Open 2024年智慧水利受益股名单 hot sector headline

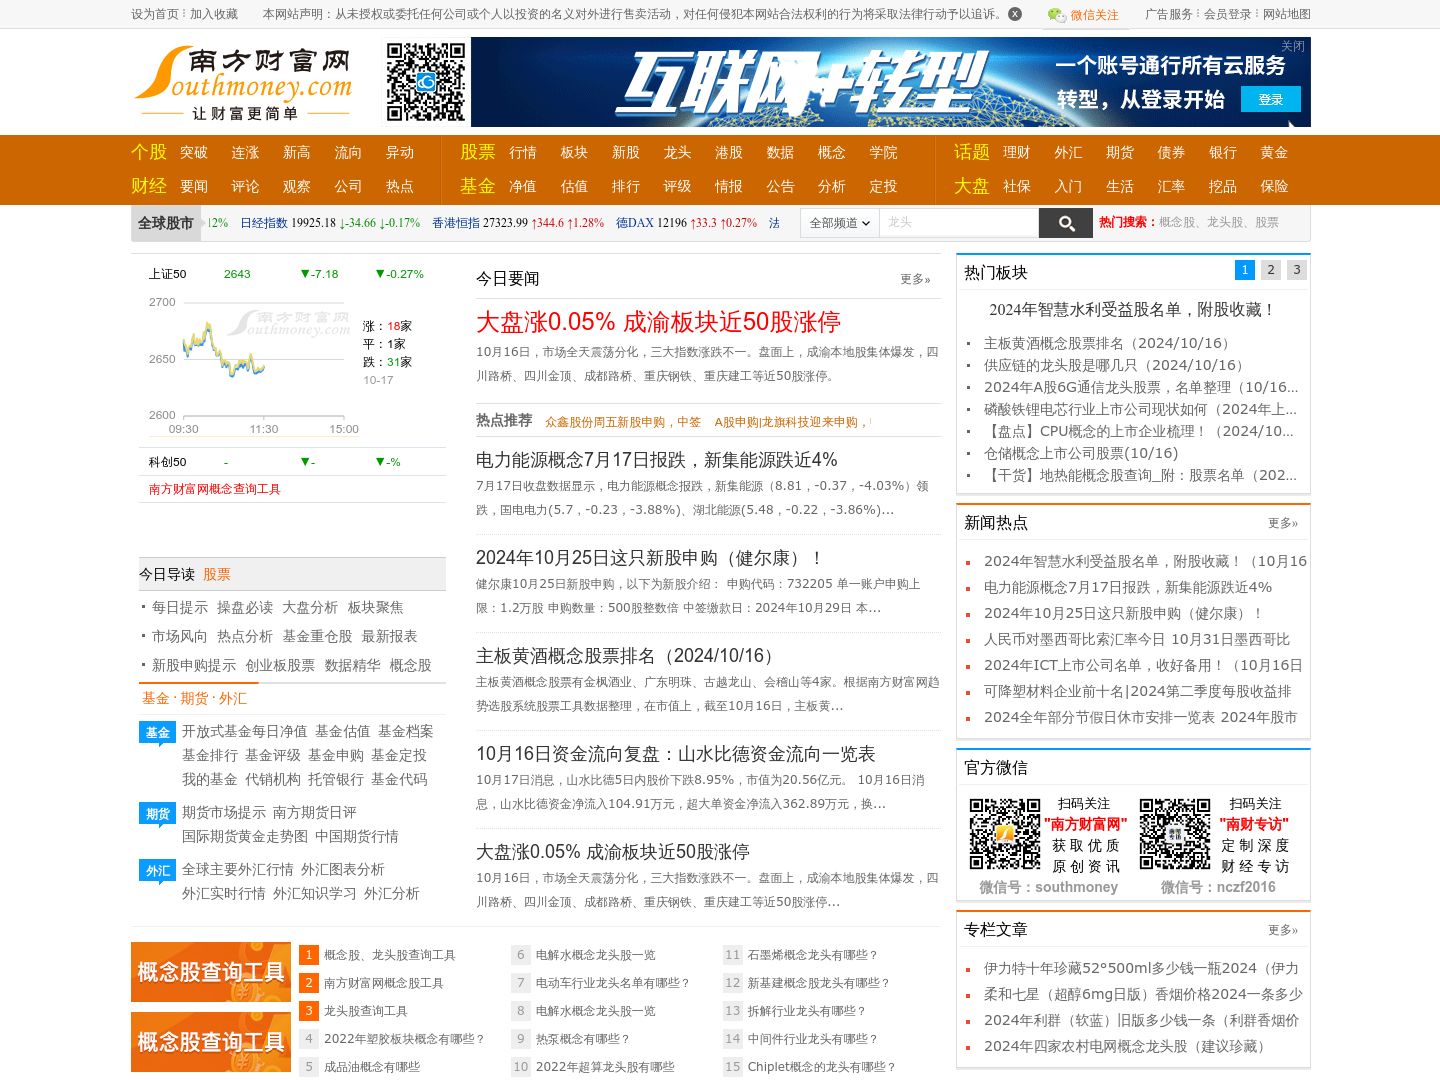pos(1134,310)
